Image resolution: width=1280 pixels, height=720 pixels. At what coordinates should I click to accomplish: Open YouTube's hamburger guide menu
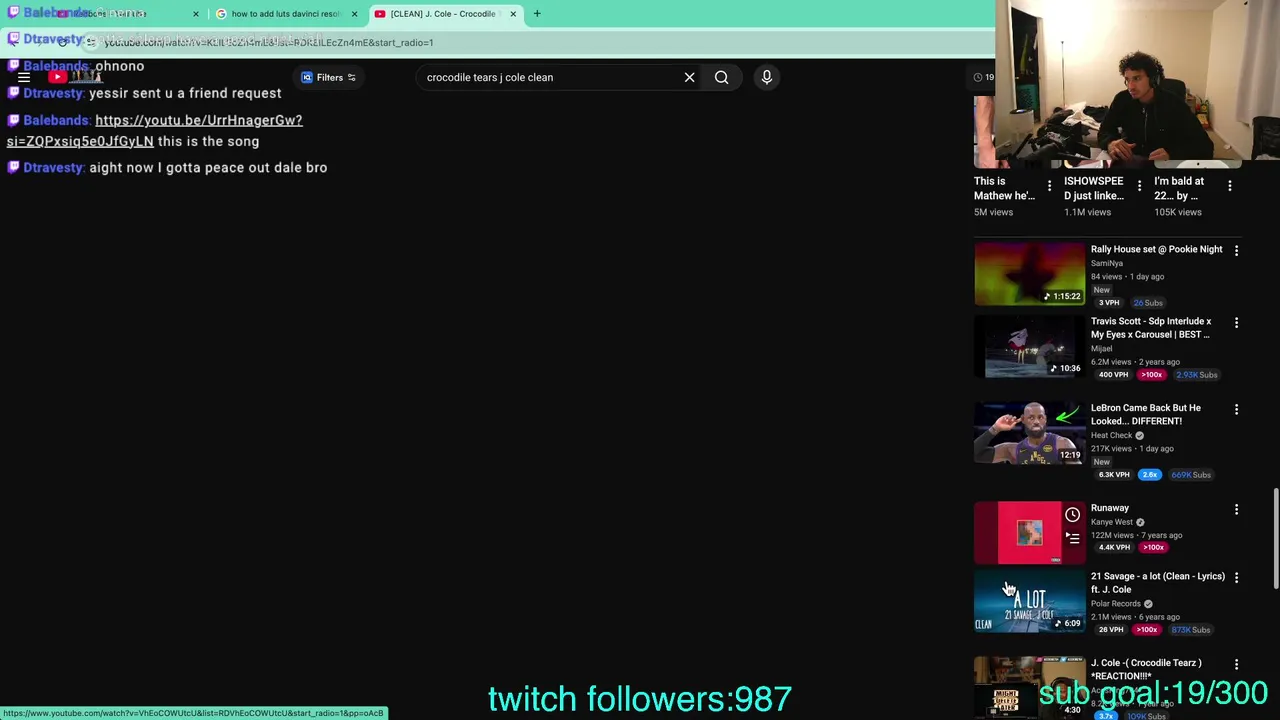click(x=24, y=77)
